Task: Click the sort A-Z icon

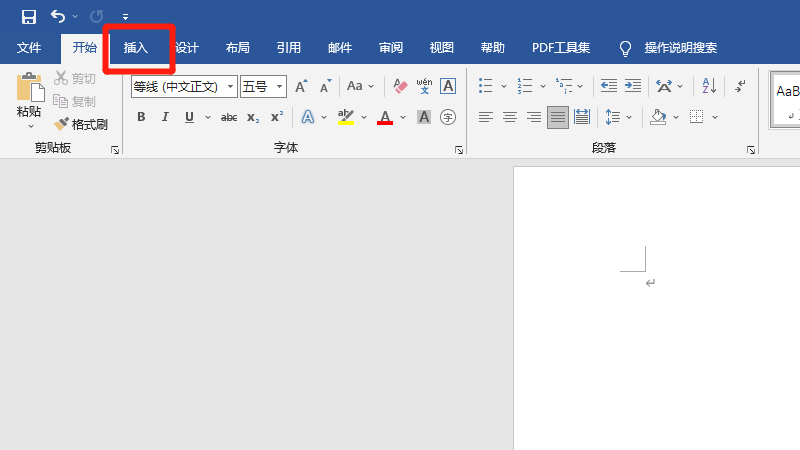Action: pos(708,87)
